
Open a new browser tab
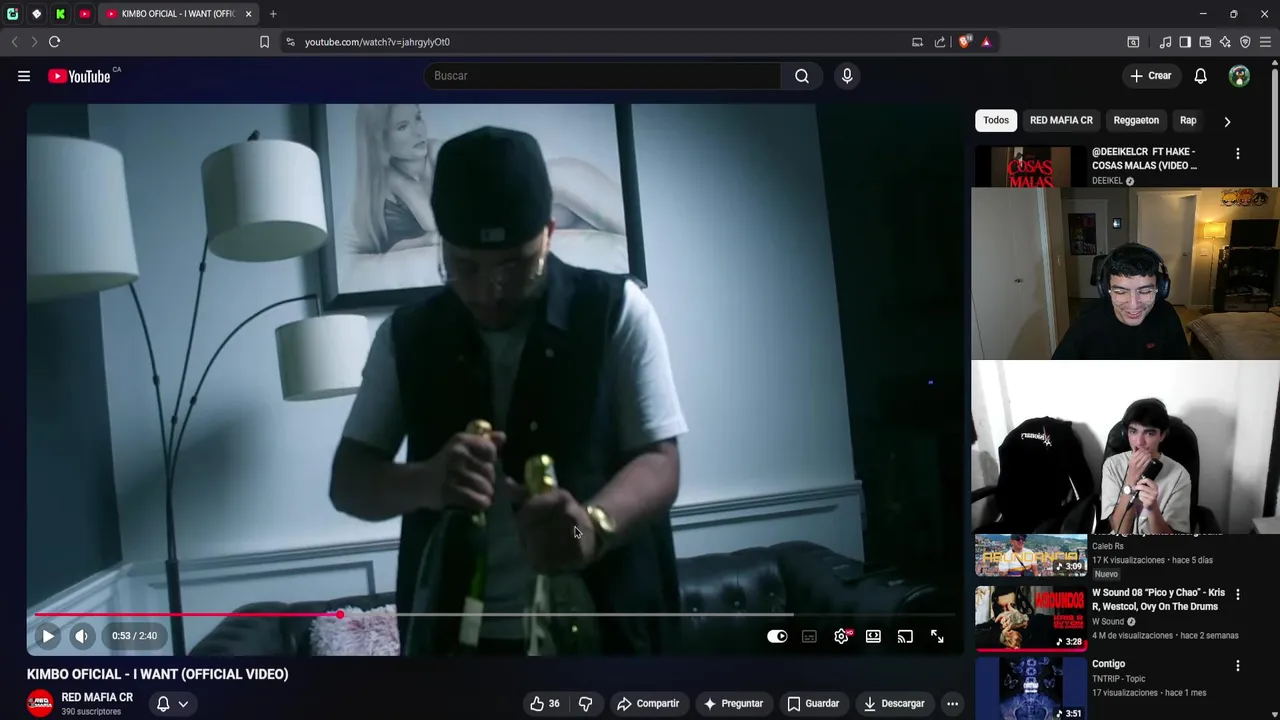273,14
